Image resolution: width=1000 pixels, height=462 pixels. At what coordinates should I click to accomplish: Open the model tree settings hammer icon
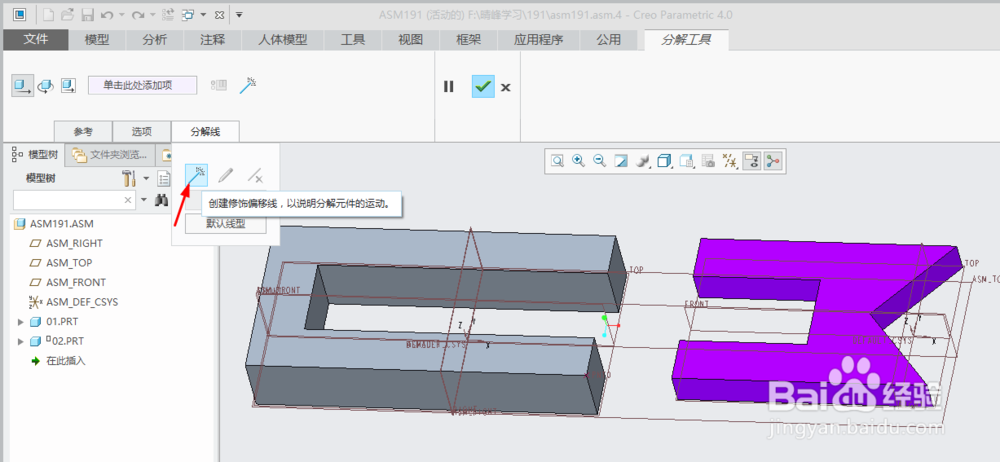129,179
